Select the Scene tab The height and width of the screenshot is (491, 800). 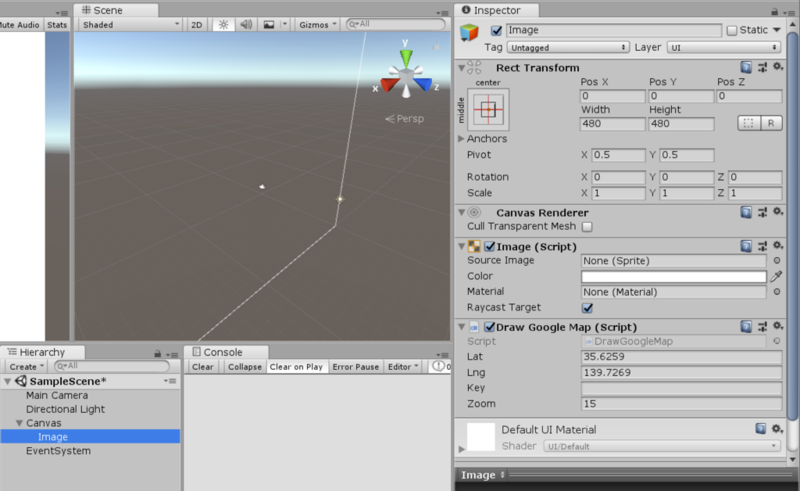tap(116, 10)
